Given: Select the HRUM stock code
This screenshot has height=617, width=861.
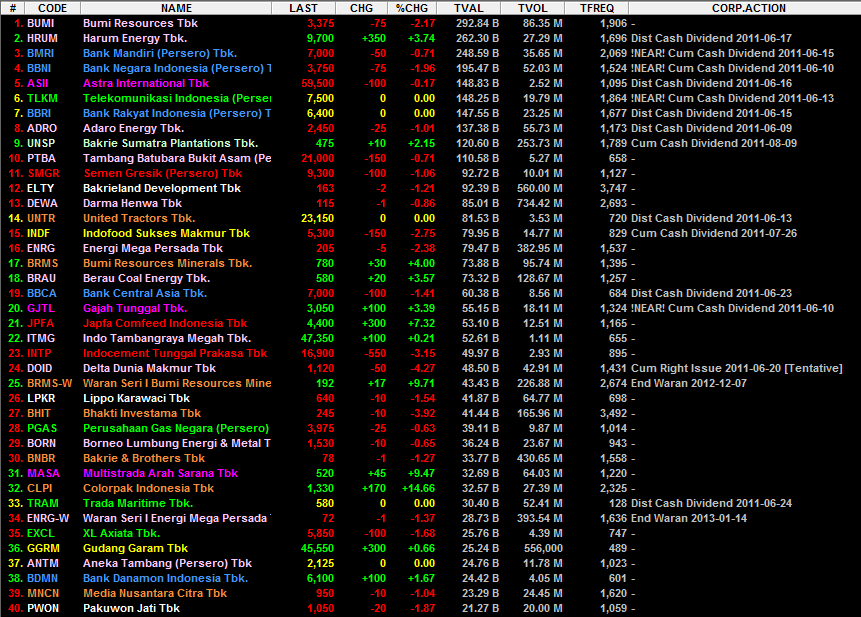Looking at the screenshot, I should (x=42, y=38).
